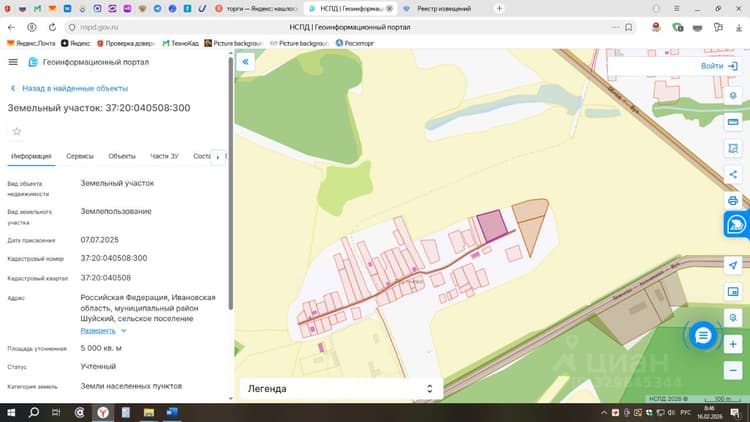Open Росэлторг bookmark

click(x=354, y=43)
